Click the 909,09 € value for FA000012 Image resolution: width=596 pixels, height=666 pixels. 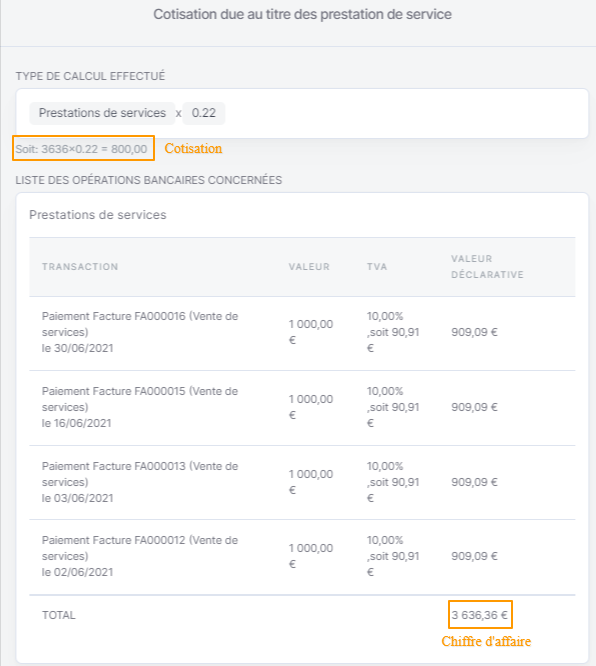click(474, 556)
